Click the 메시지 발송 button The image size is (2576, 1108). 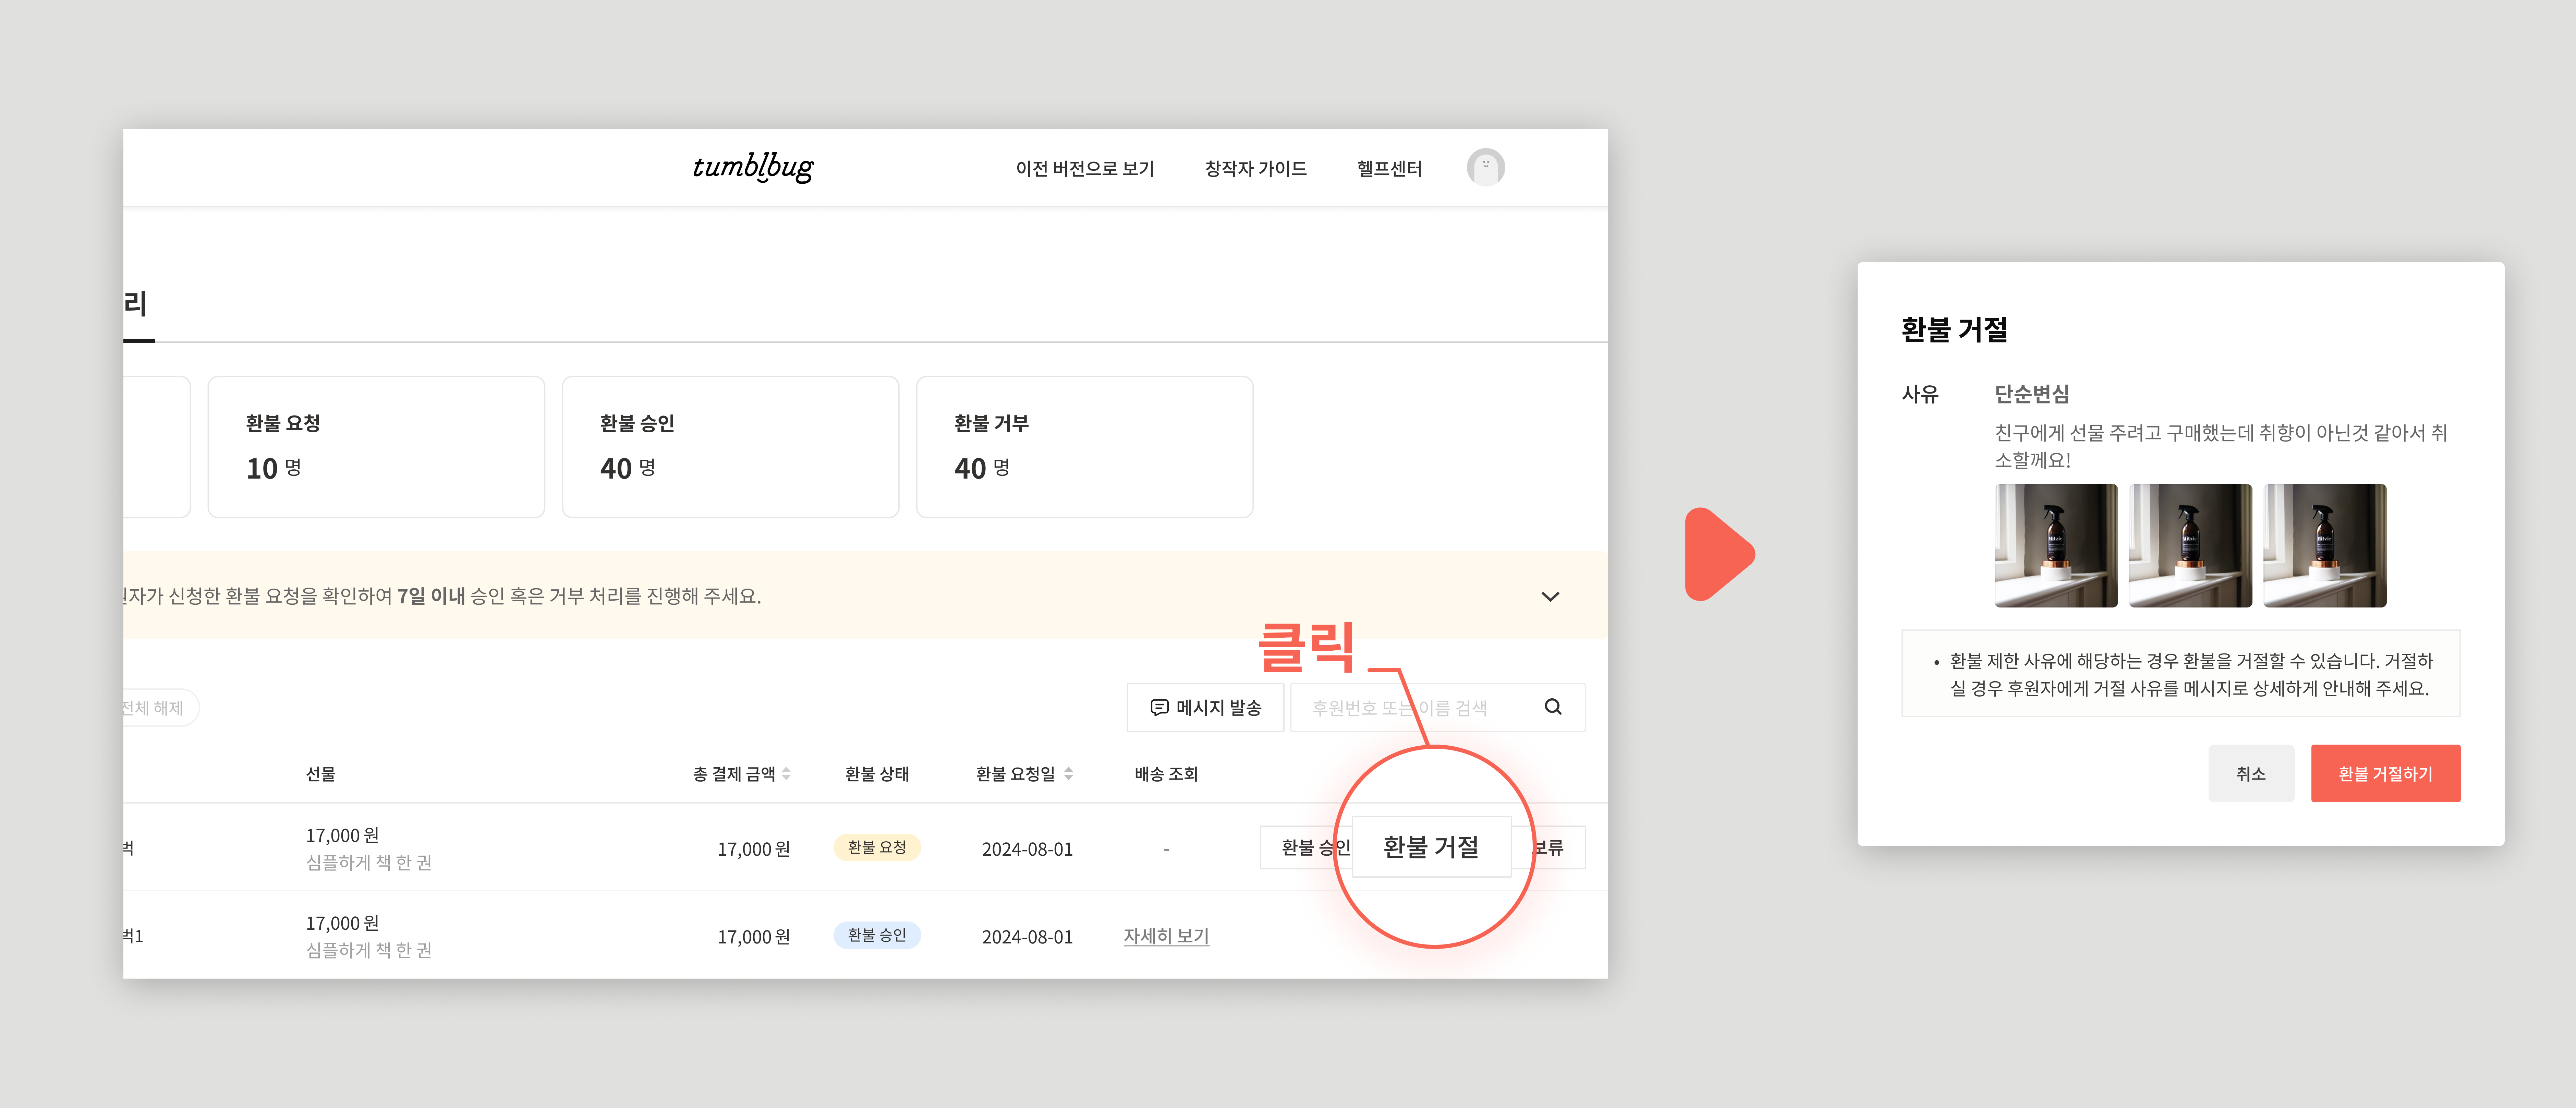(x=1205, y=707)
